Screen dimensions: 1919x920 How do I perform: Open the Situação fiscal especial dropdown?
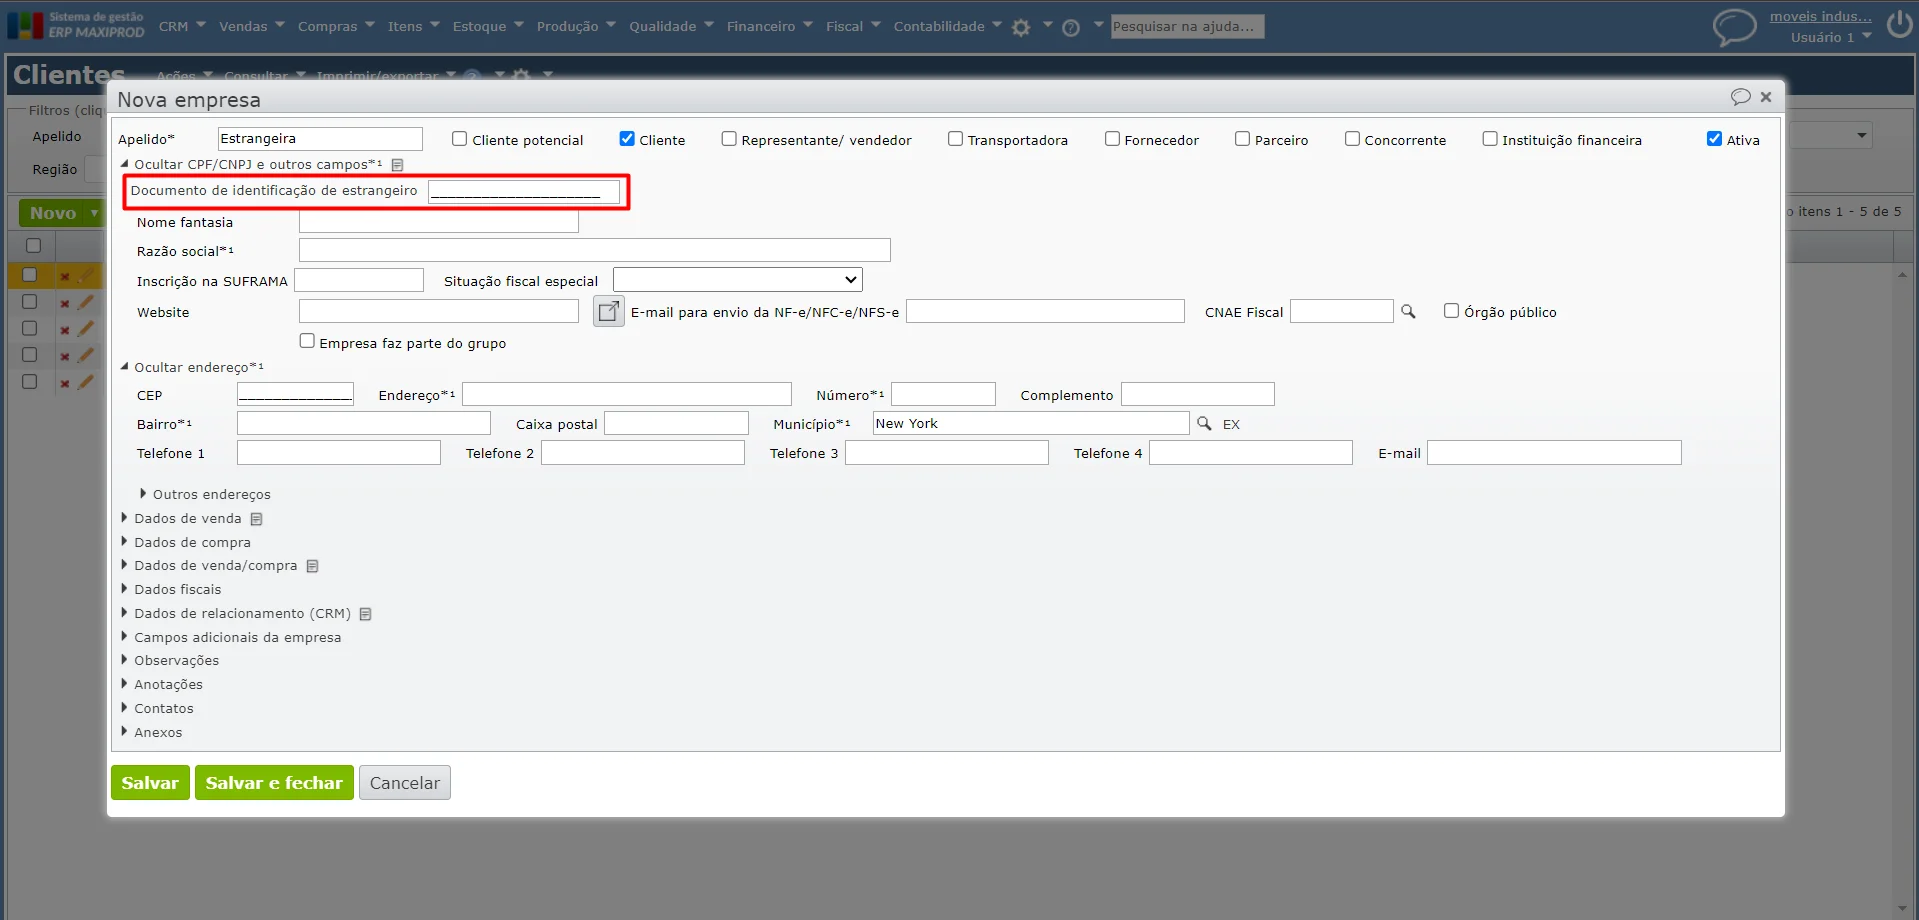pyautogui.click(x=738, y=280)
